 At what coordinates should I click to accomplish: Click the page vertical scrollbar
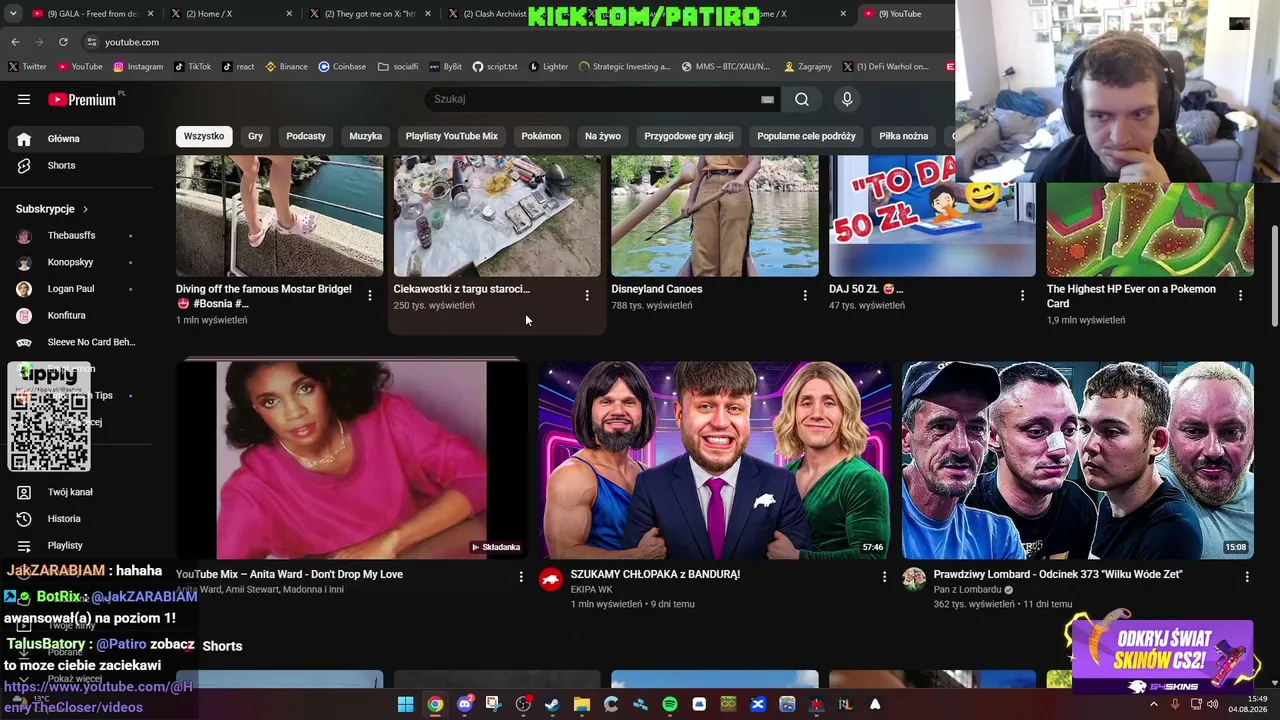[x=1274, y=276]
